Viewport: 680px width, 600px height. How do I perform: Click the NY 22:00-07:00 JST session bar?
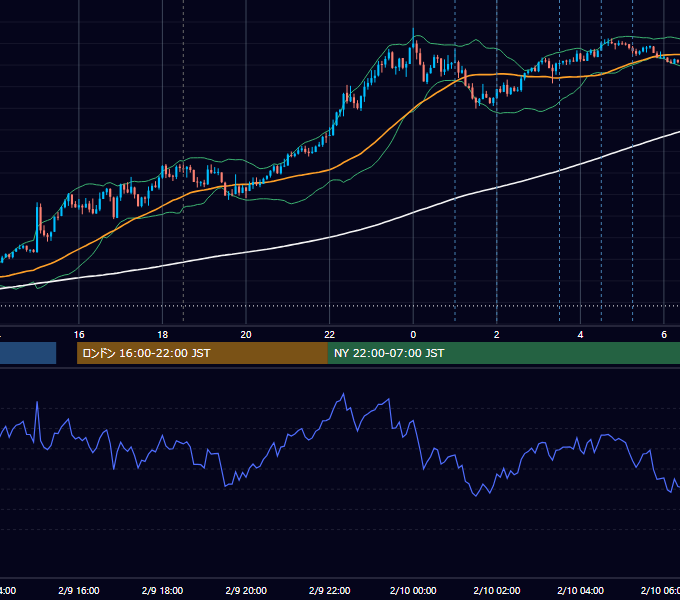click(503, 353)
